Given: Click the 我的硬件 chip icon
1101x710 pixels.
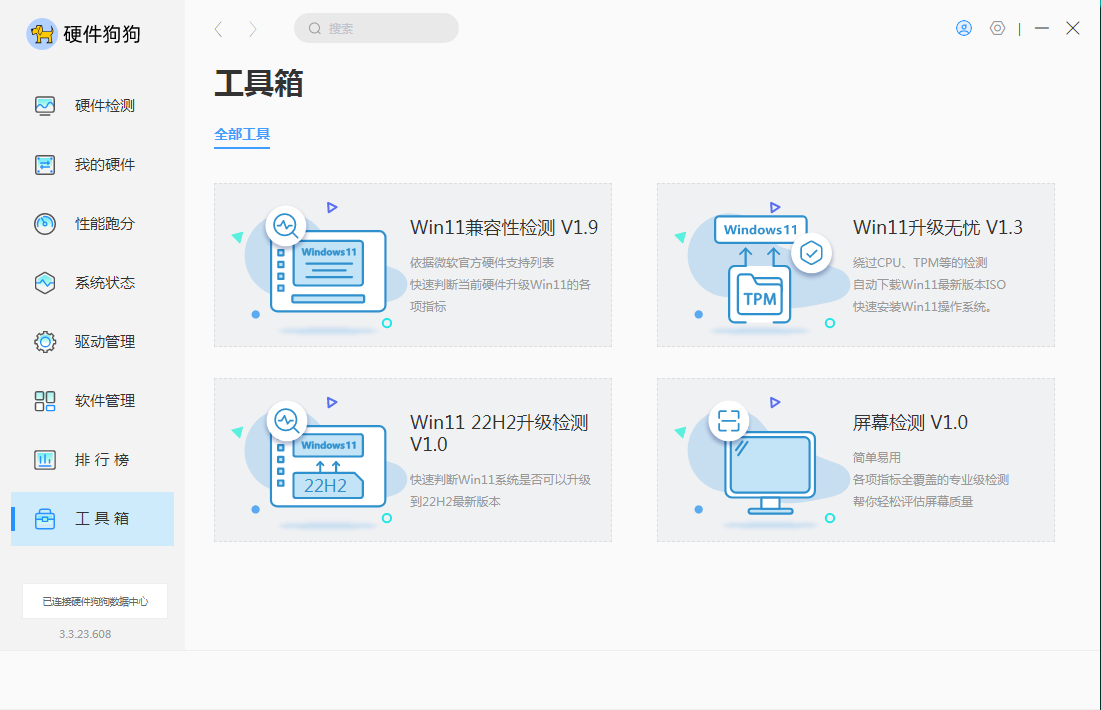Looking at the screenshot, I should click(45, 165).
